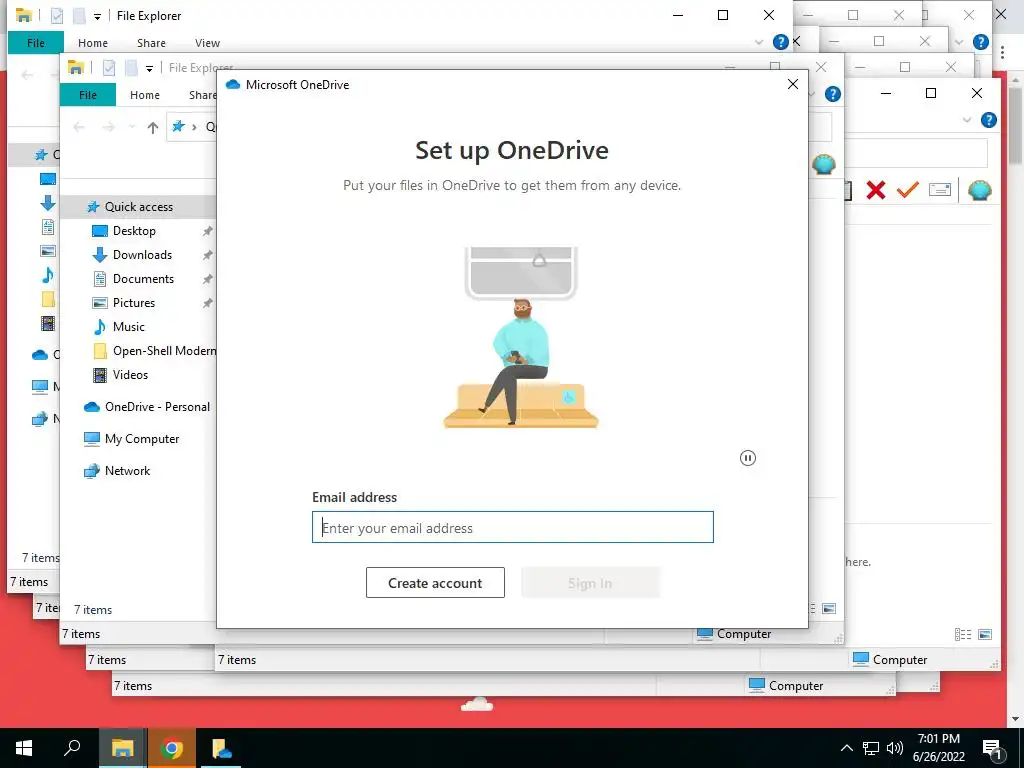Select Pictures under Quick access
1024x768 pixels.
[x=133, y=303]
